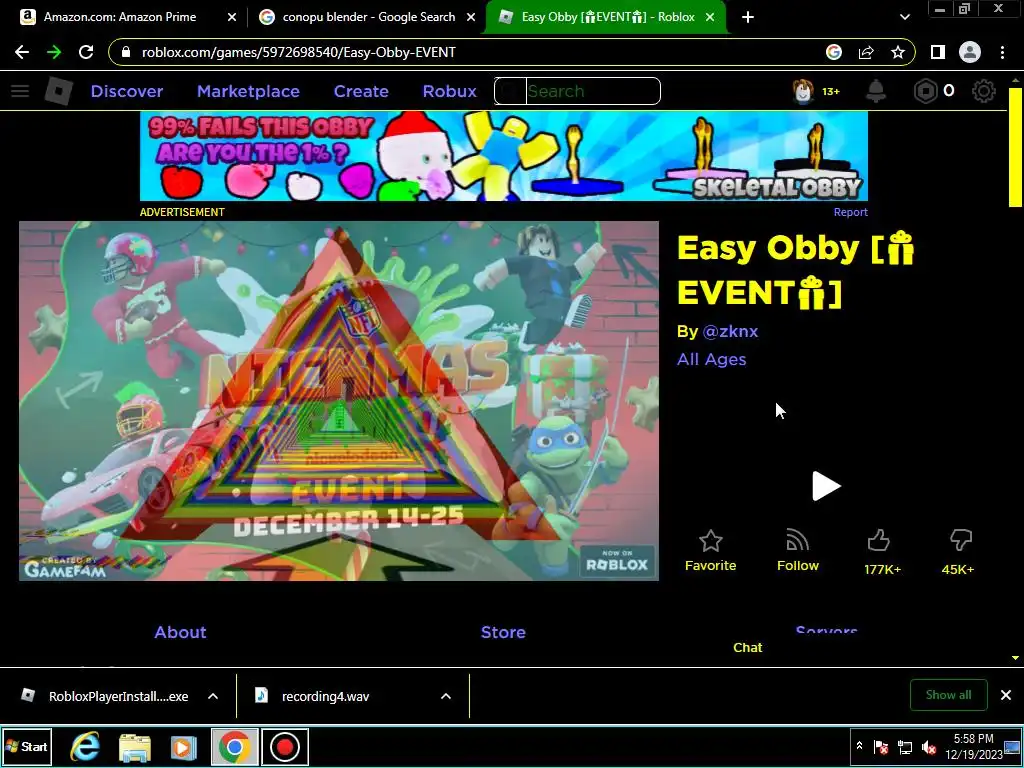Close the Amazon Prime tab
Viewport: 1024px width, 768px height.
point(232,18)
